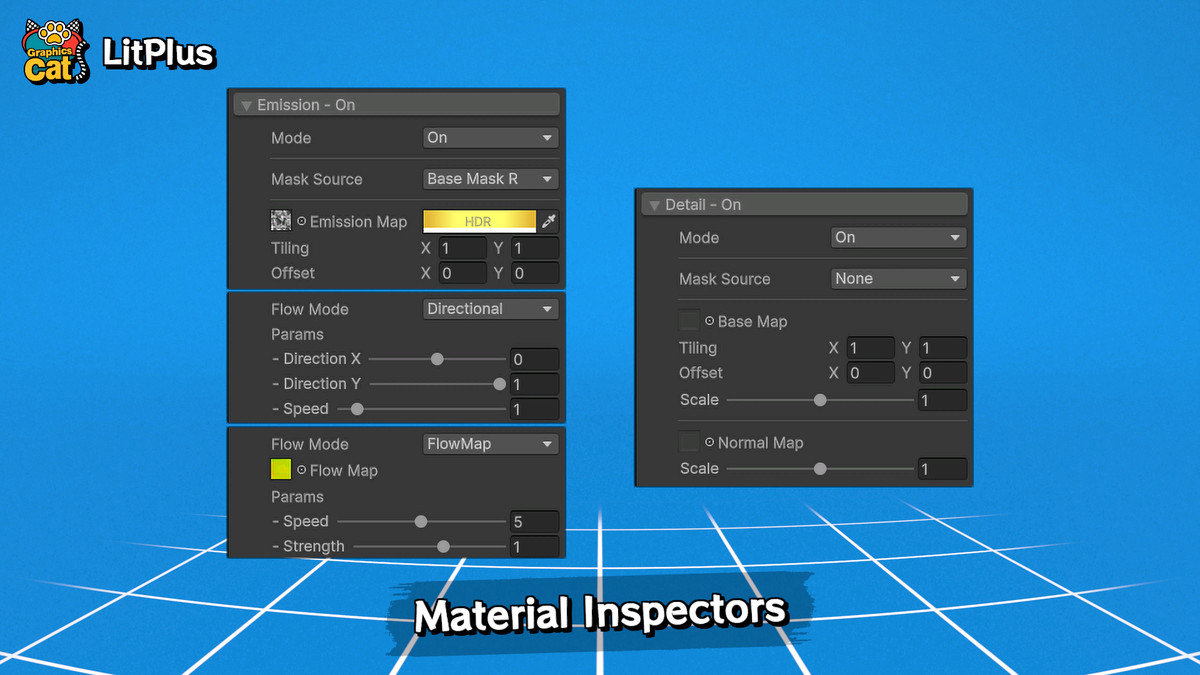Open the Emission Map object picker circle

pyautogui.click(x=301, y=221)
